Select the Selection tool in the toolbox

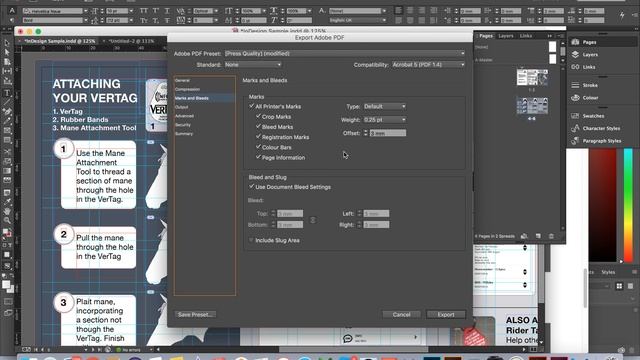pos(7,43)
